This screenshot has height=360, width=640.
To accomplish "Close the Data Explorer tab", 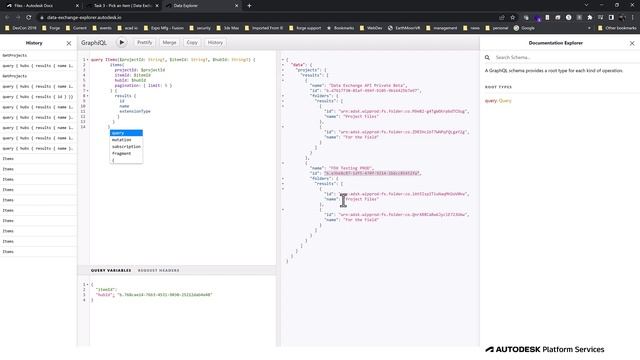I will pos(236,6).
